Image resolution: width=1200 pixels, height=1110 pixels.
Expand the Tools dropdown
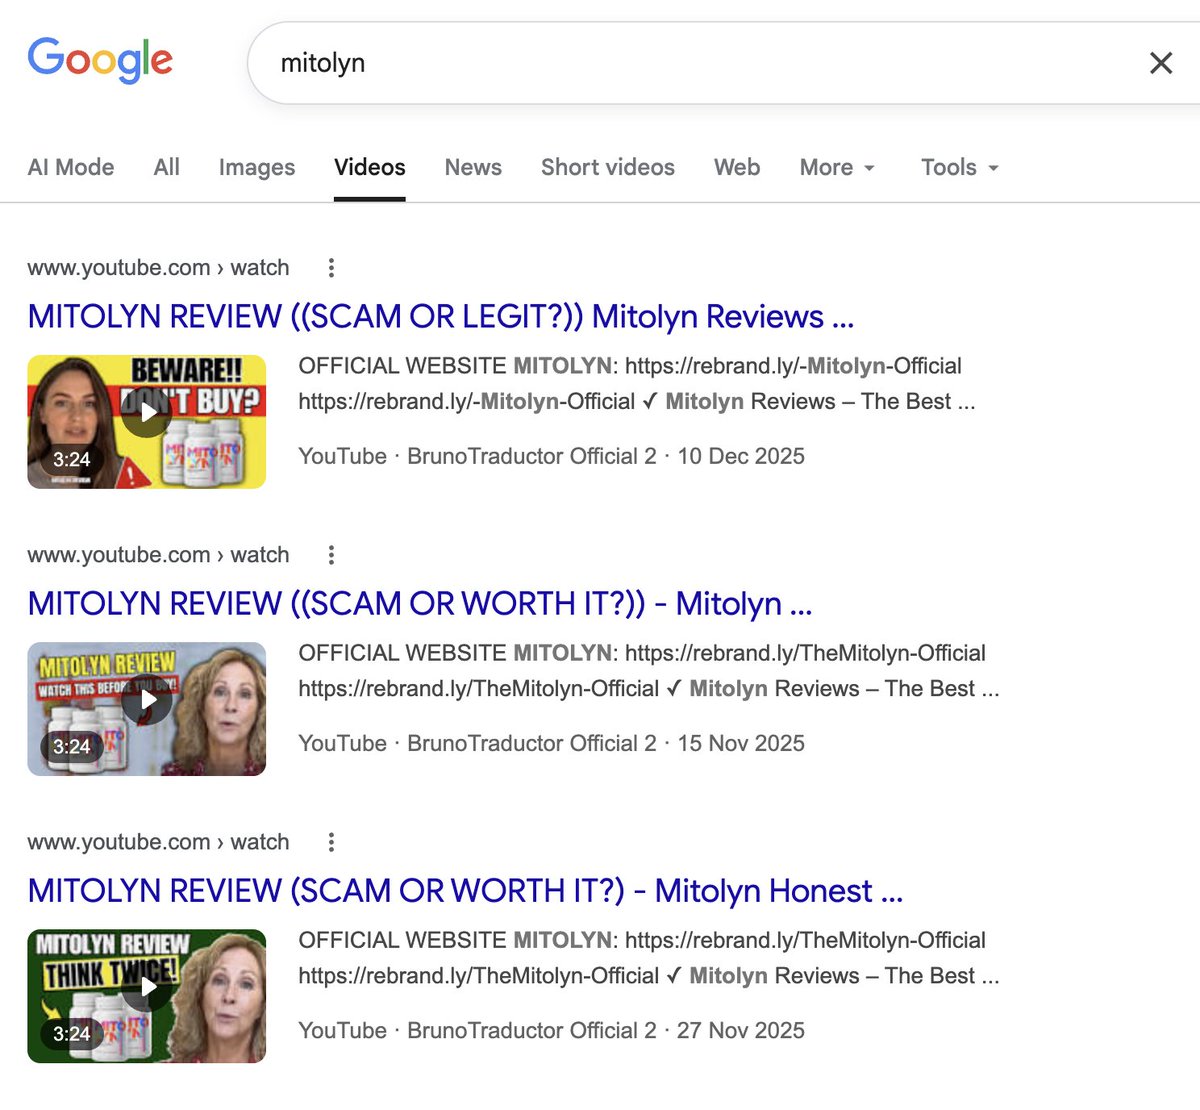[x=960, y=167]
